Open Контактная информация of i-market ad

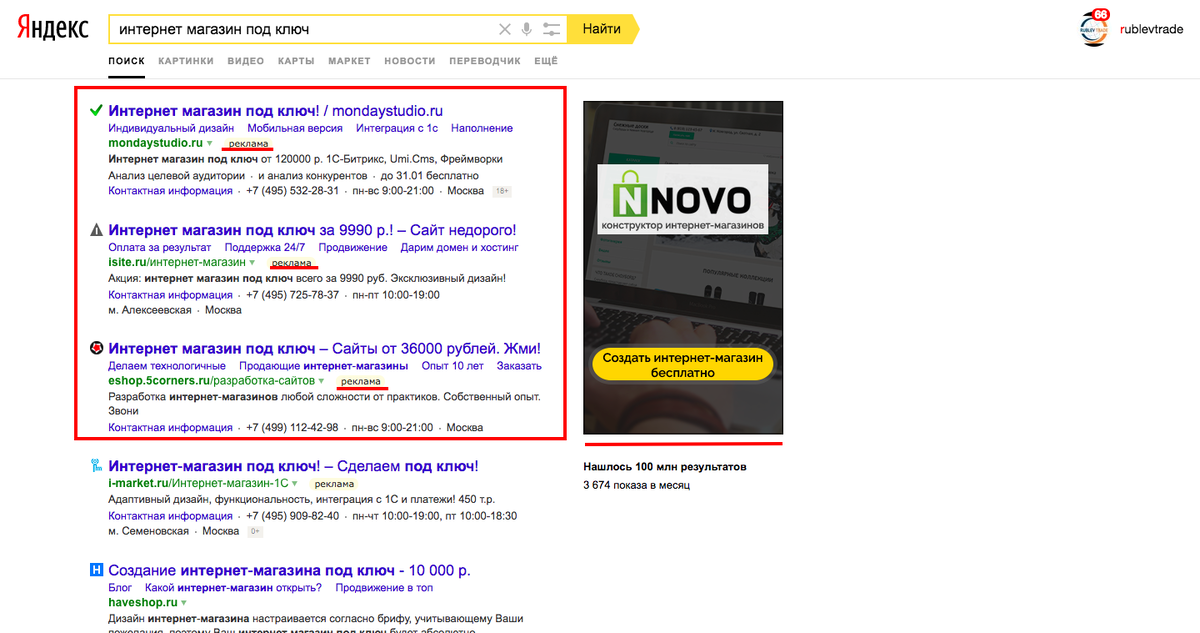(170, 516)
